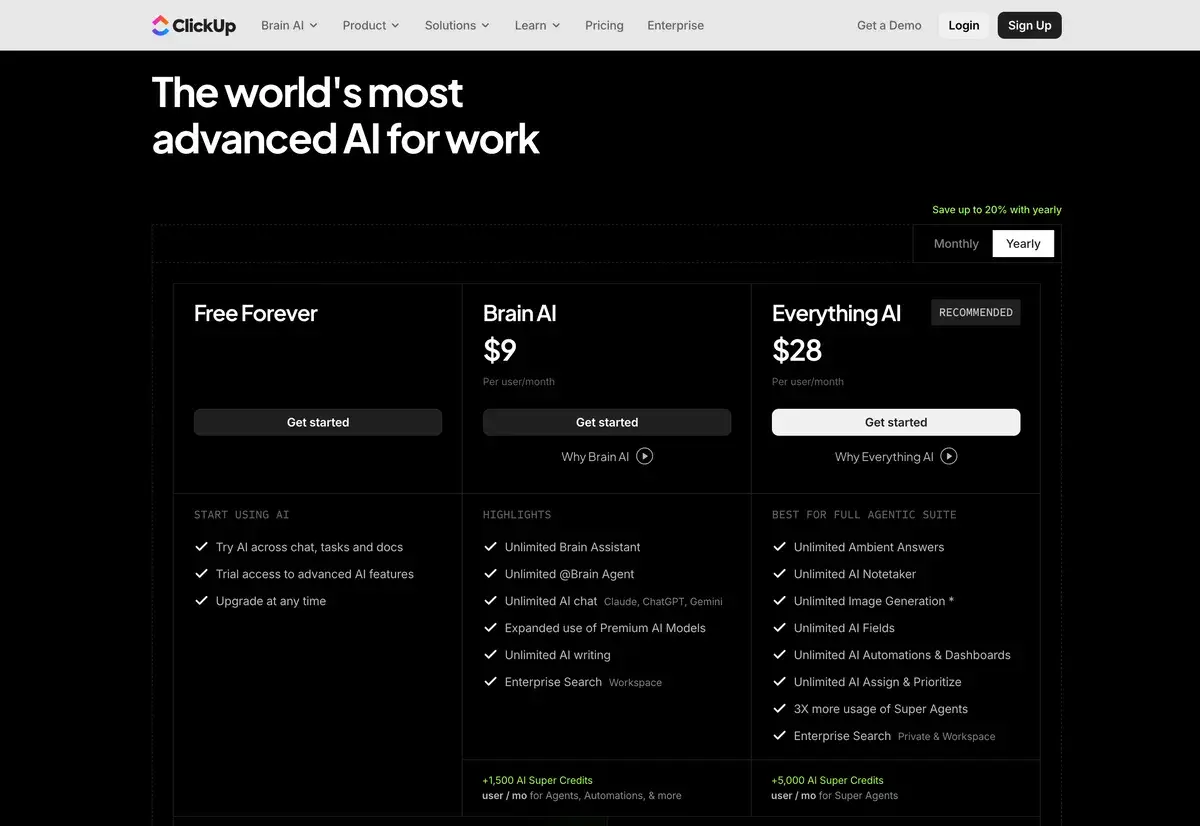Switch billing to Monthly
This screenshot has height=826, width=1200.
coord(956,244)
